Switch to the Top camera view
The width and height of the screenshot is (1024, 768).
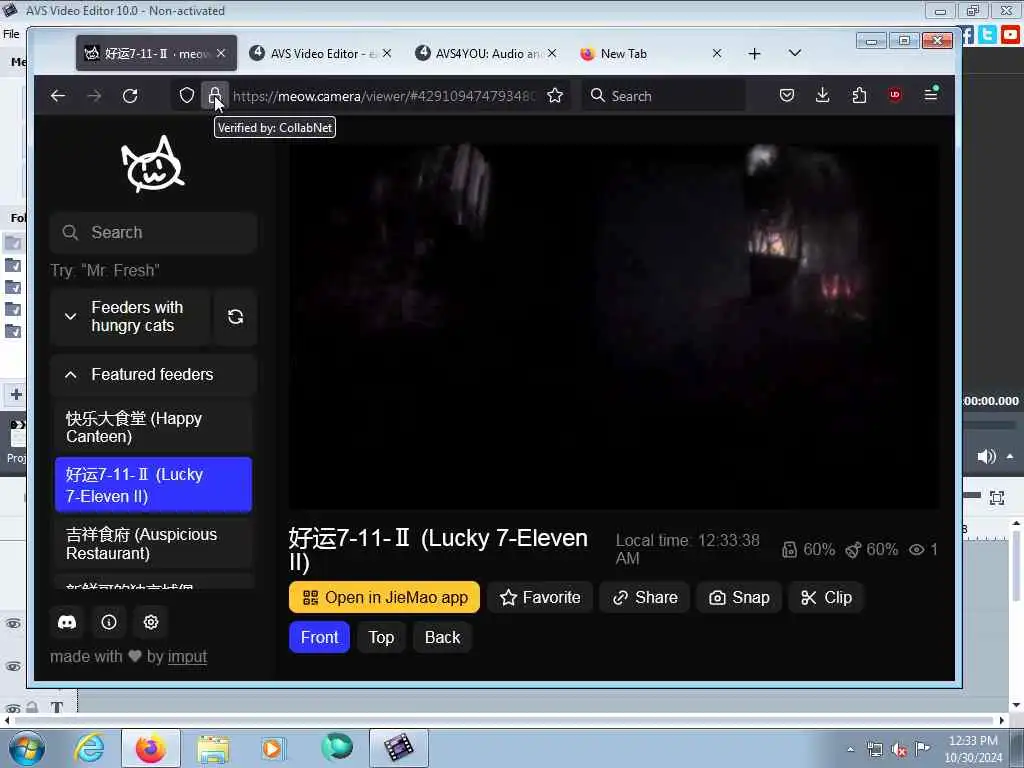[x=381, y=637]
